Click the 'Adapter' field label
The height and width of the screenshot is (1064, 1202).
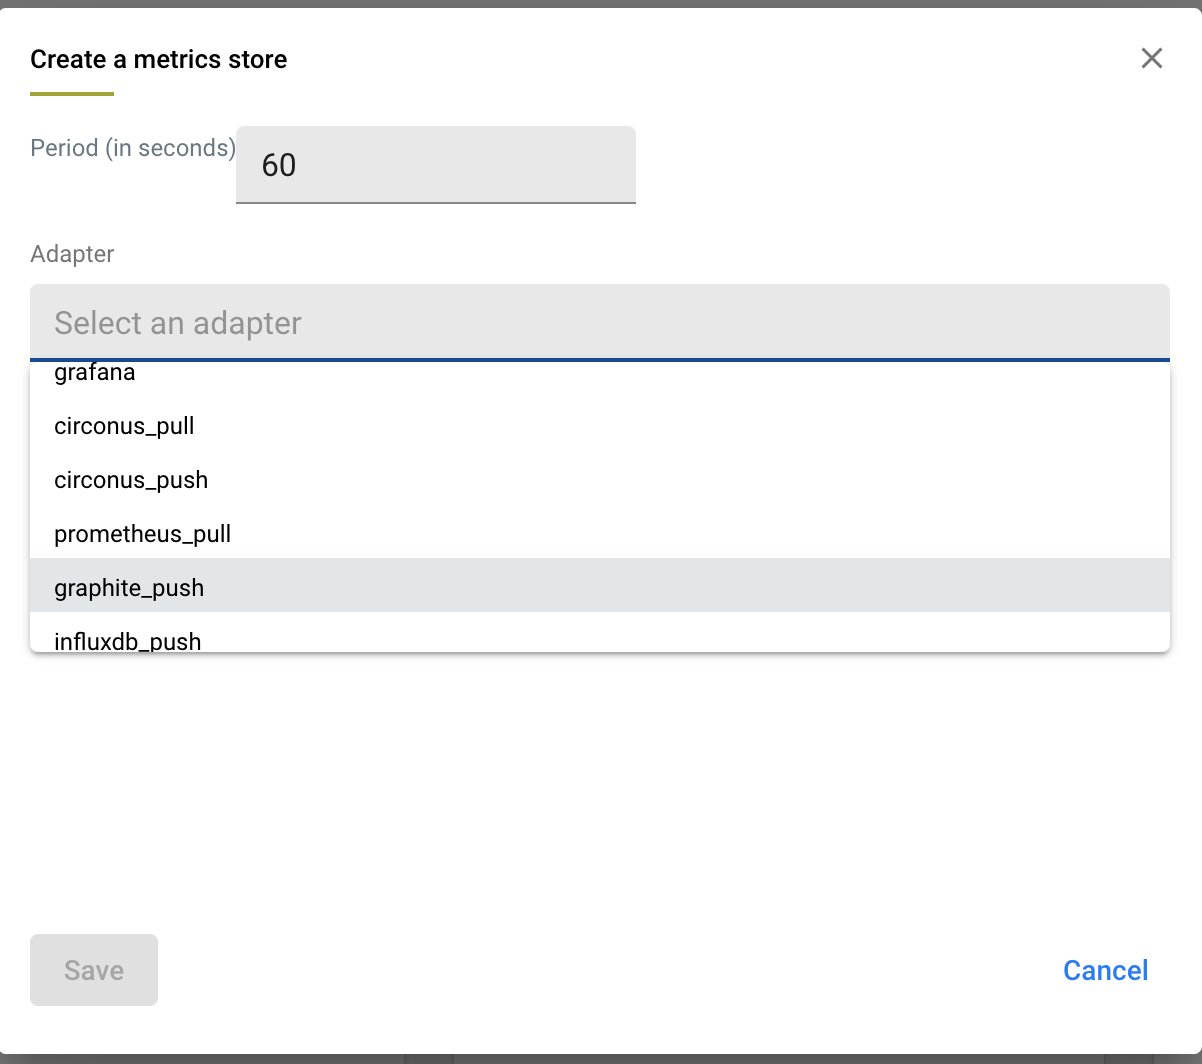pyautogui.click(x=72, y=254)
